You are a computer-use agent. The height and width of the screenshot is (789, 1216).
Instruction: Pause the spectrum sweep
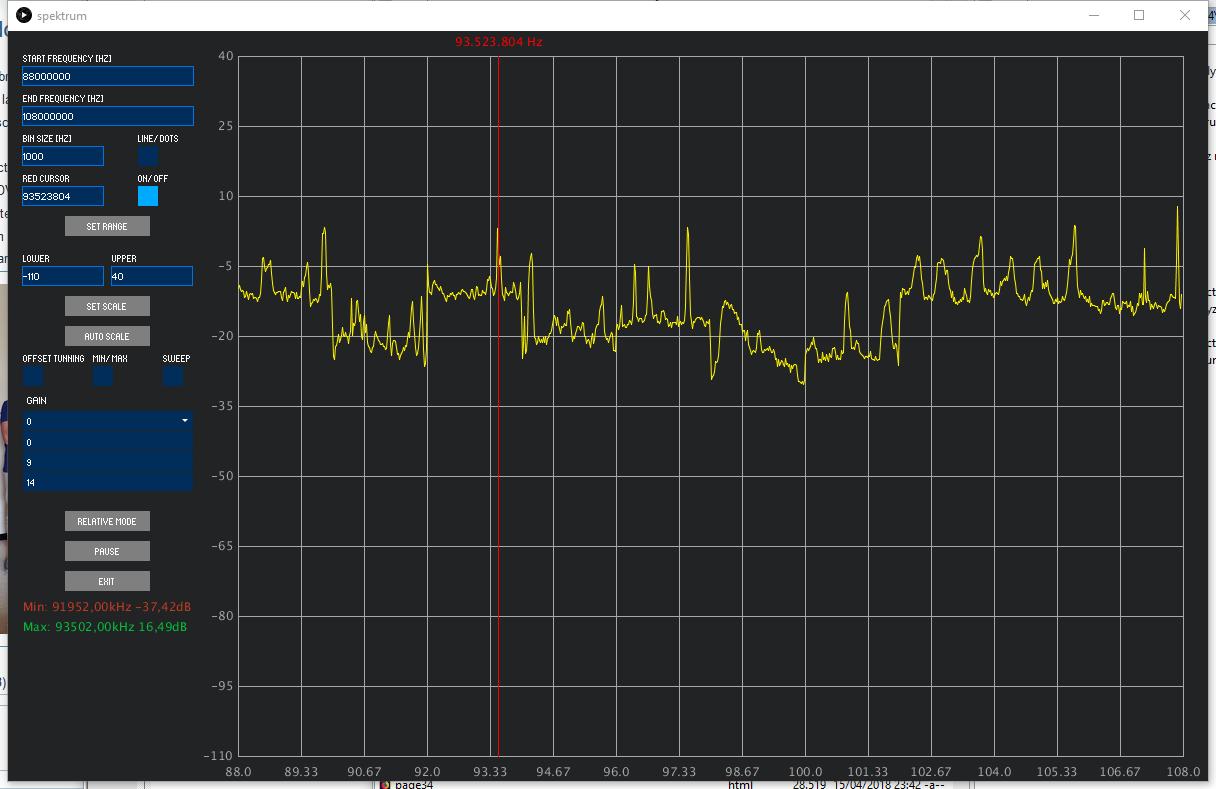(x=107, y=551)
